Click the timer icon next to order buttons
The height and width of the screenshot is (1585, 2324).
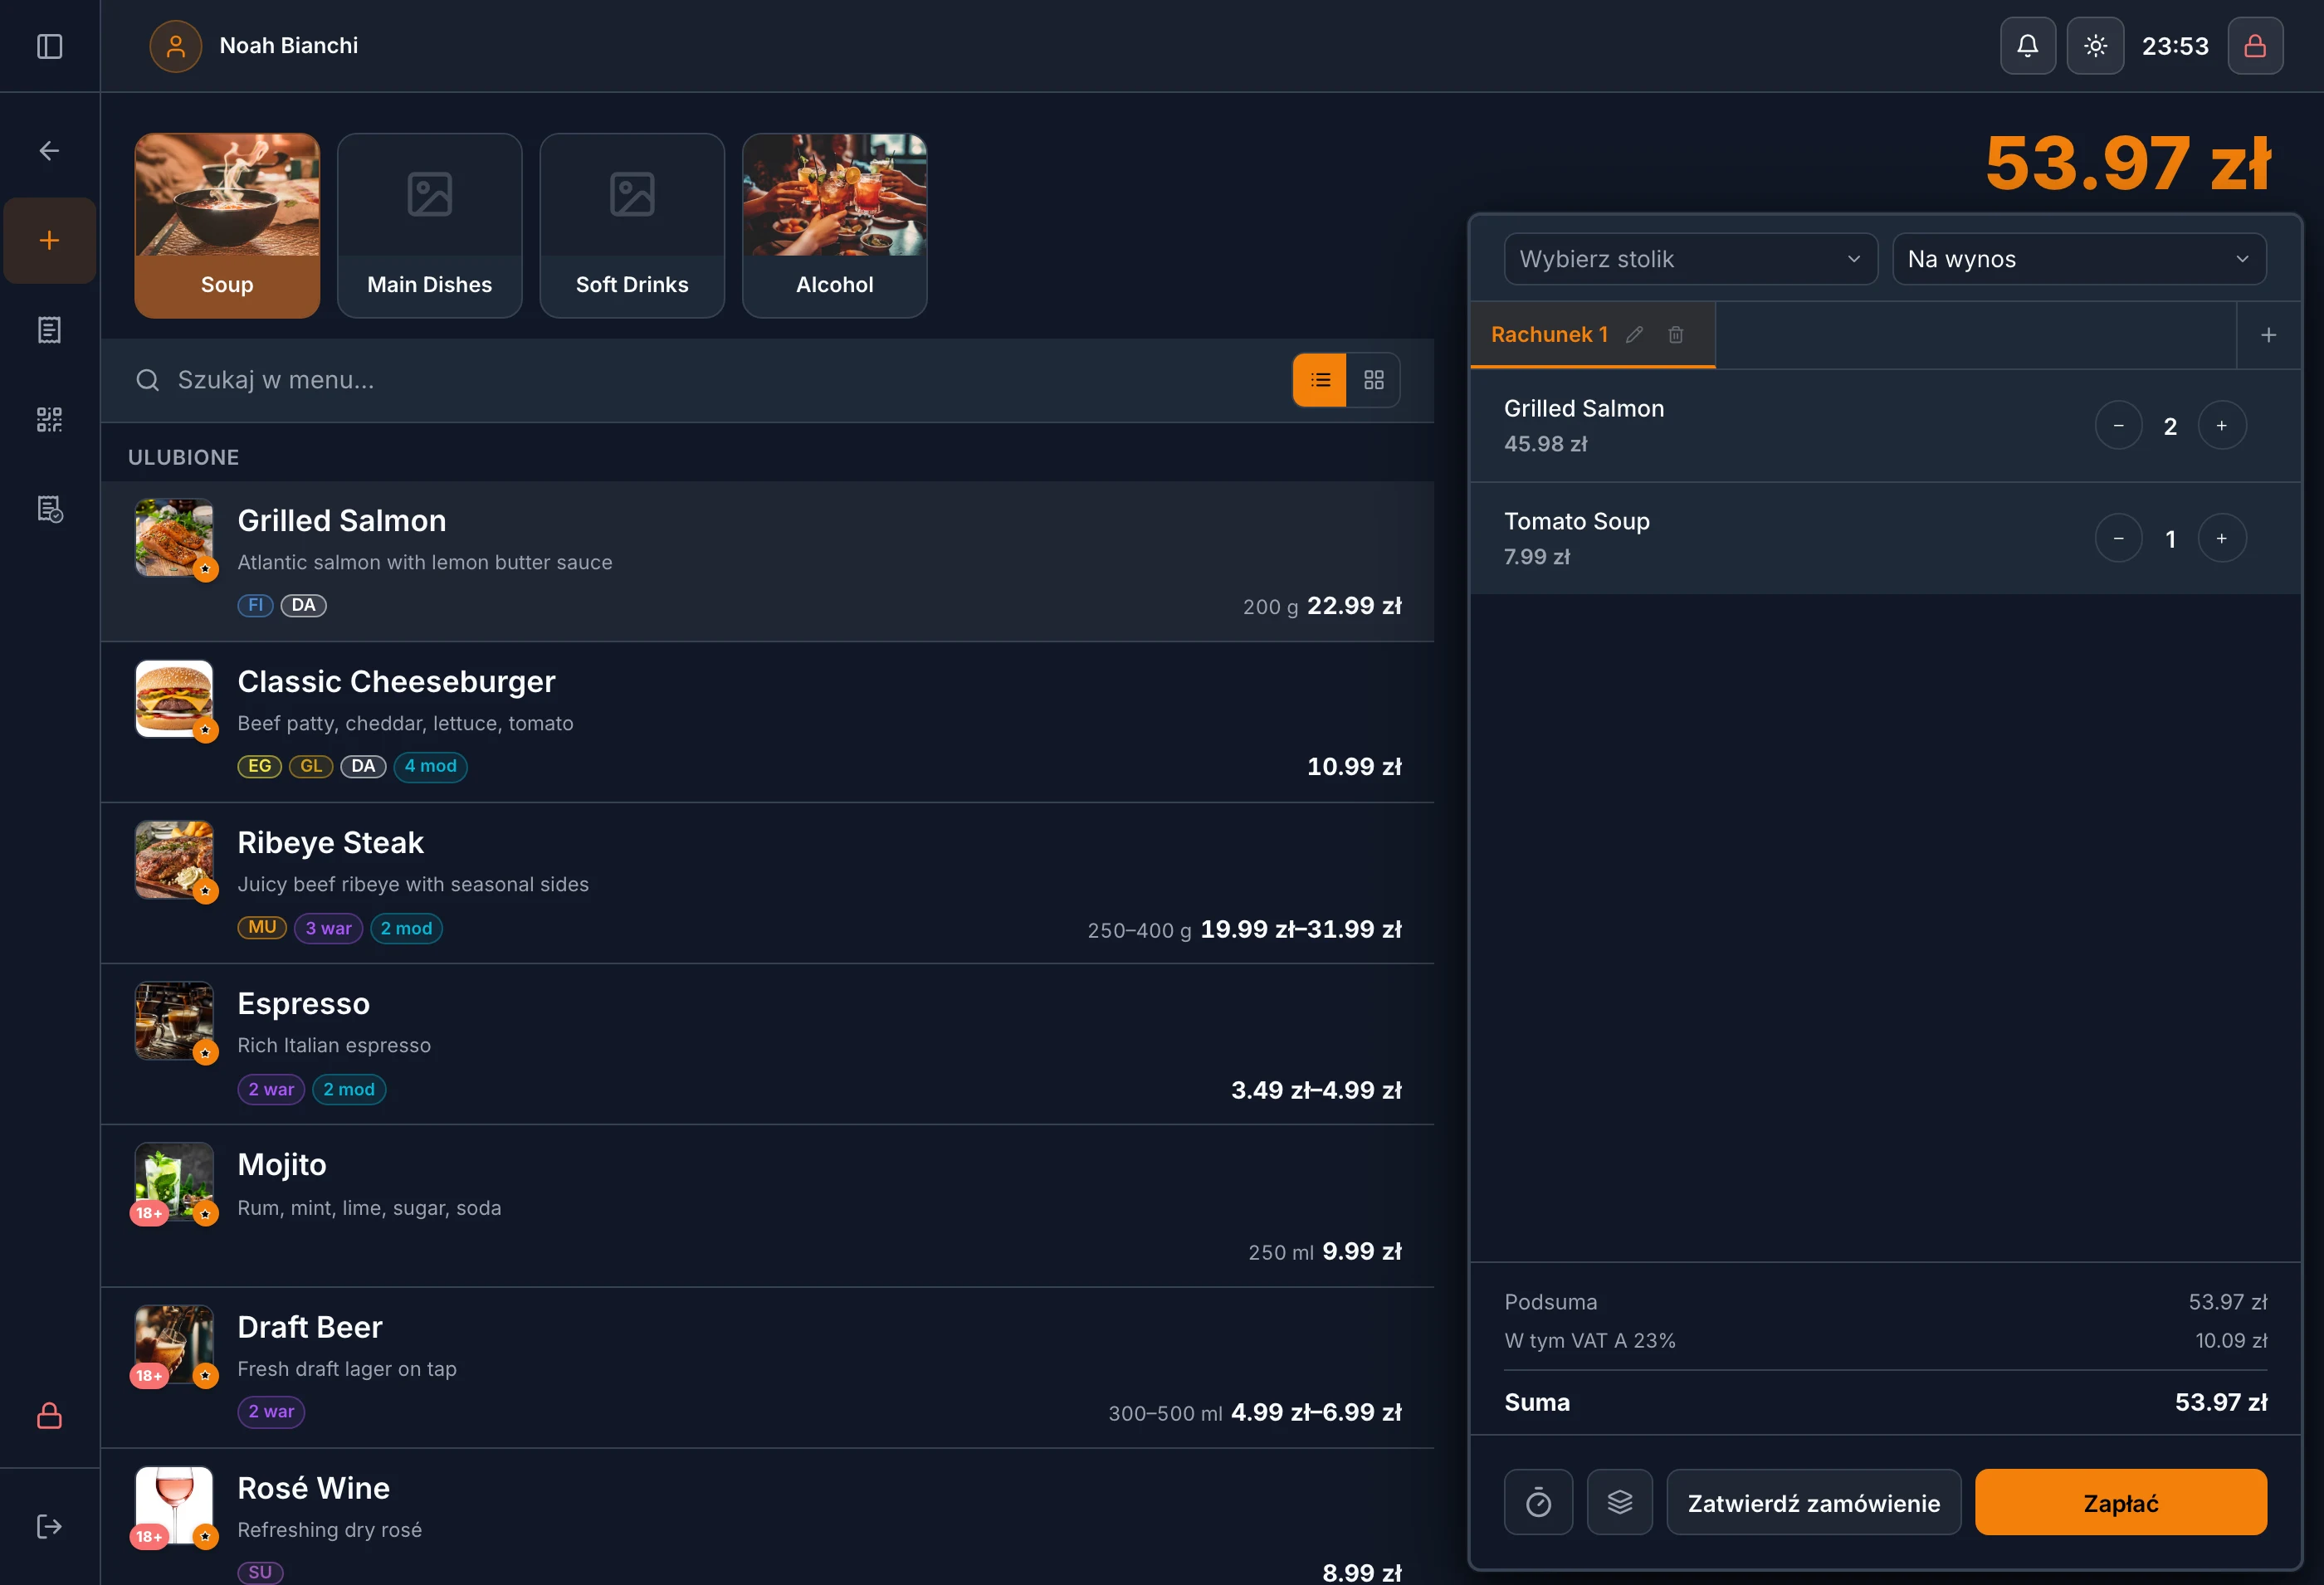1538,1502
